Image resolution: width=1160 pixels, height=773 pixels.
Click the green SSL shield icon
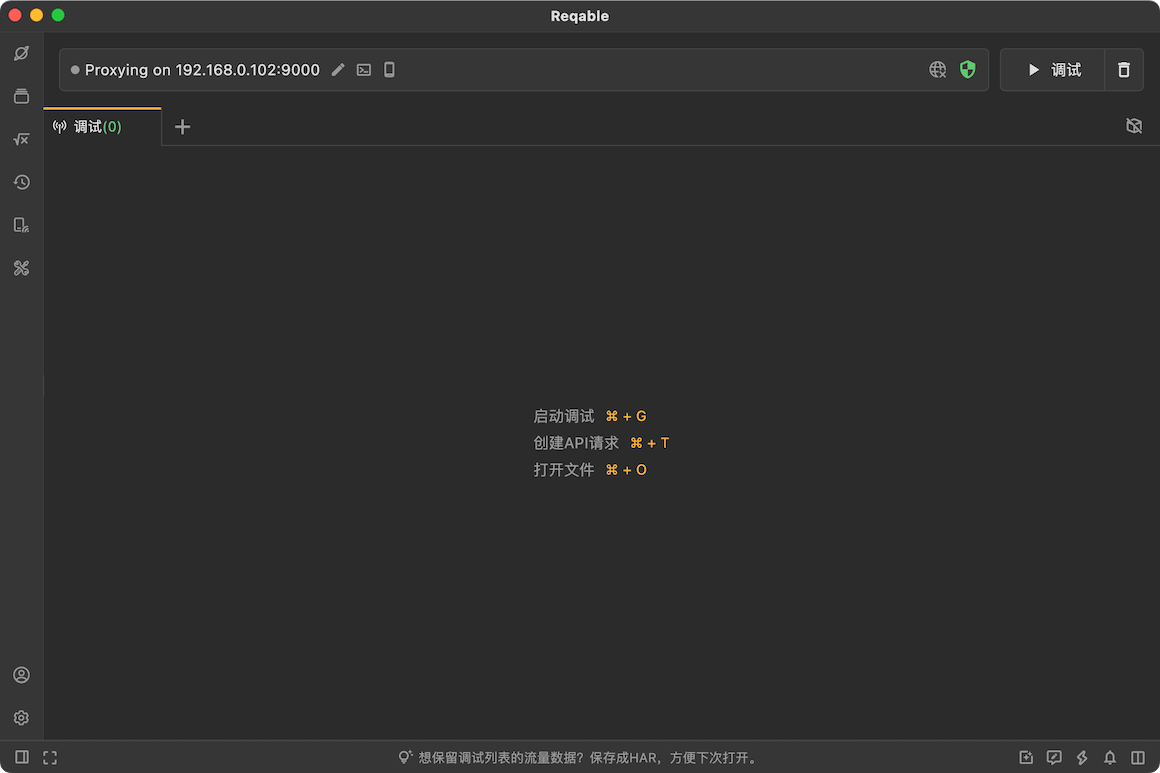[x=968, y=70]
